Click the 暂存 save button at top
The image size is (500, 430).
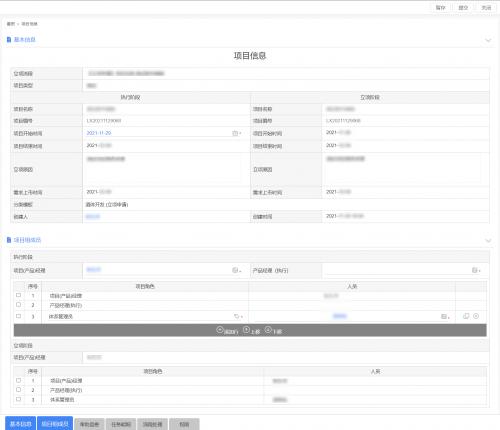pos(441,8)
